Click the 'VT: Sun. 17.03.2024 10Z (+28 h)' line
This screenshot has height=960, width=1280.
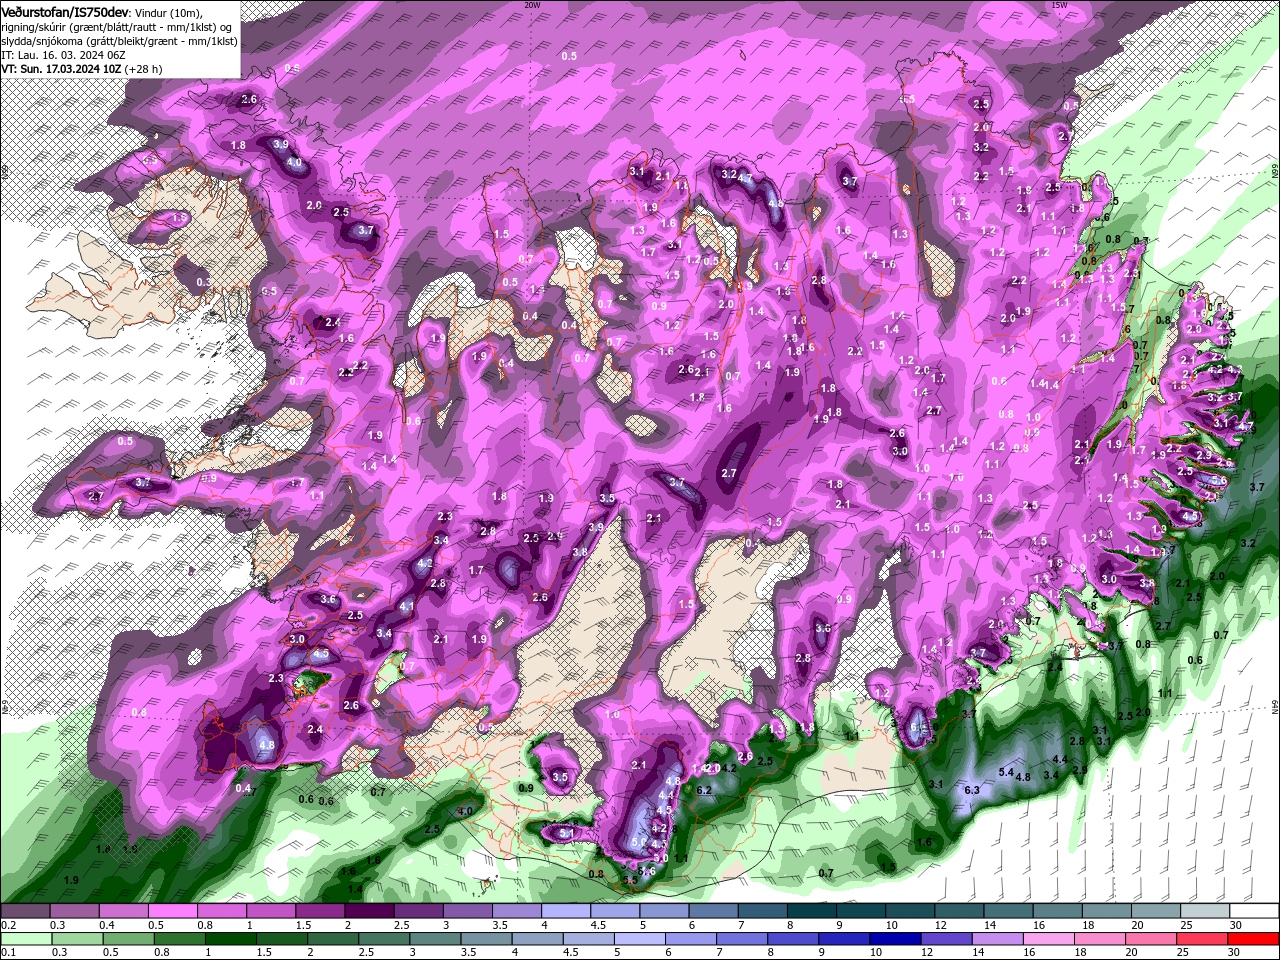(81, 69)
